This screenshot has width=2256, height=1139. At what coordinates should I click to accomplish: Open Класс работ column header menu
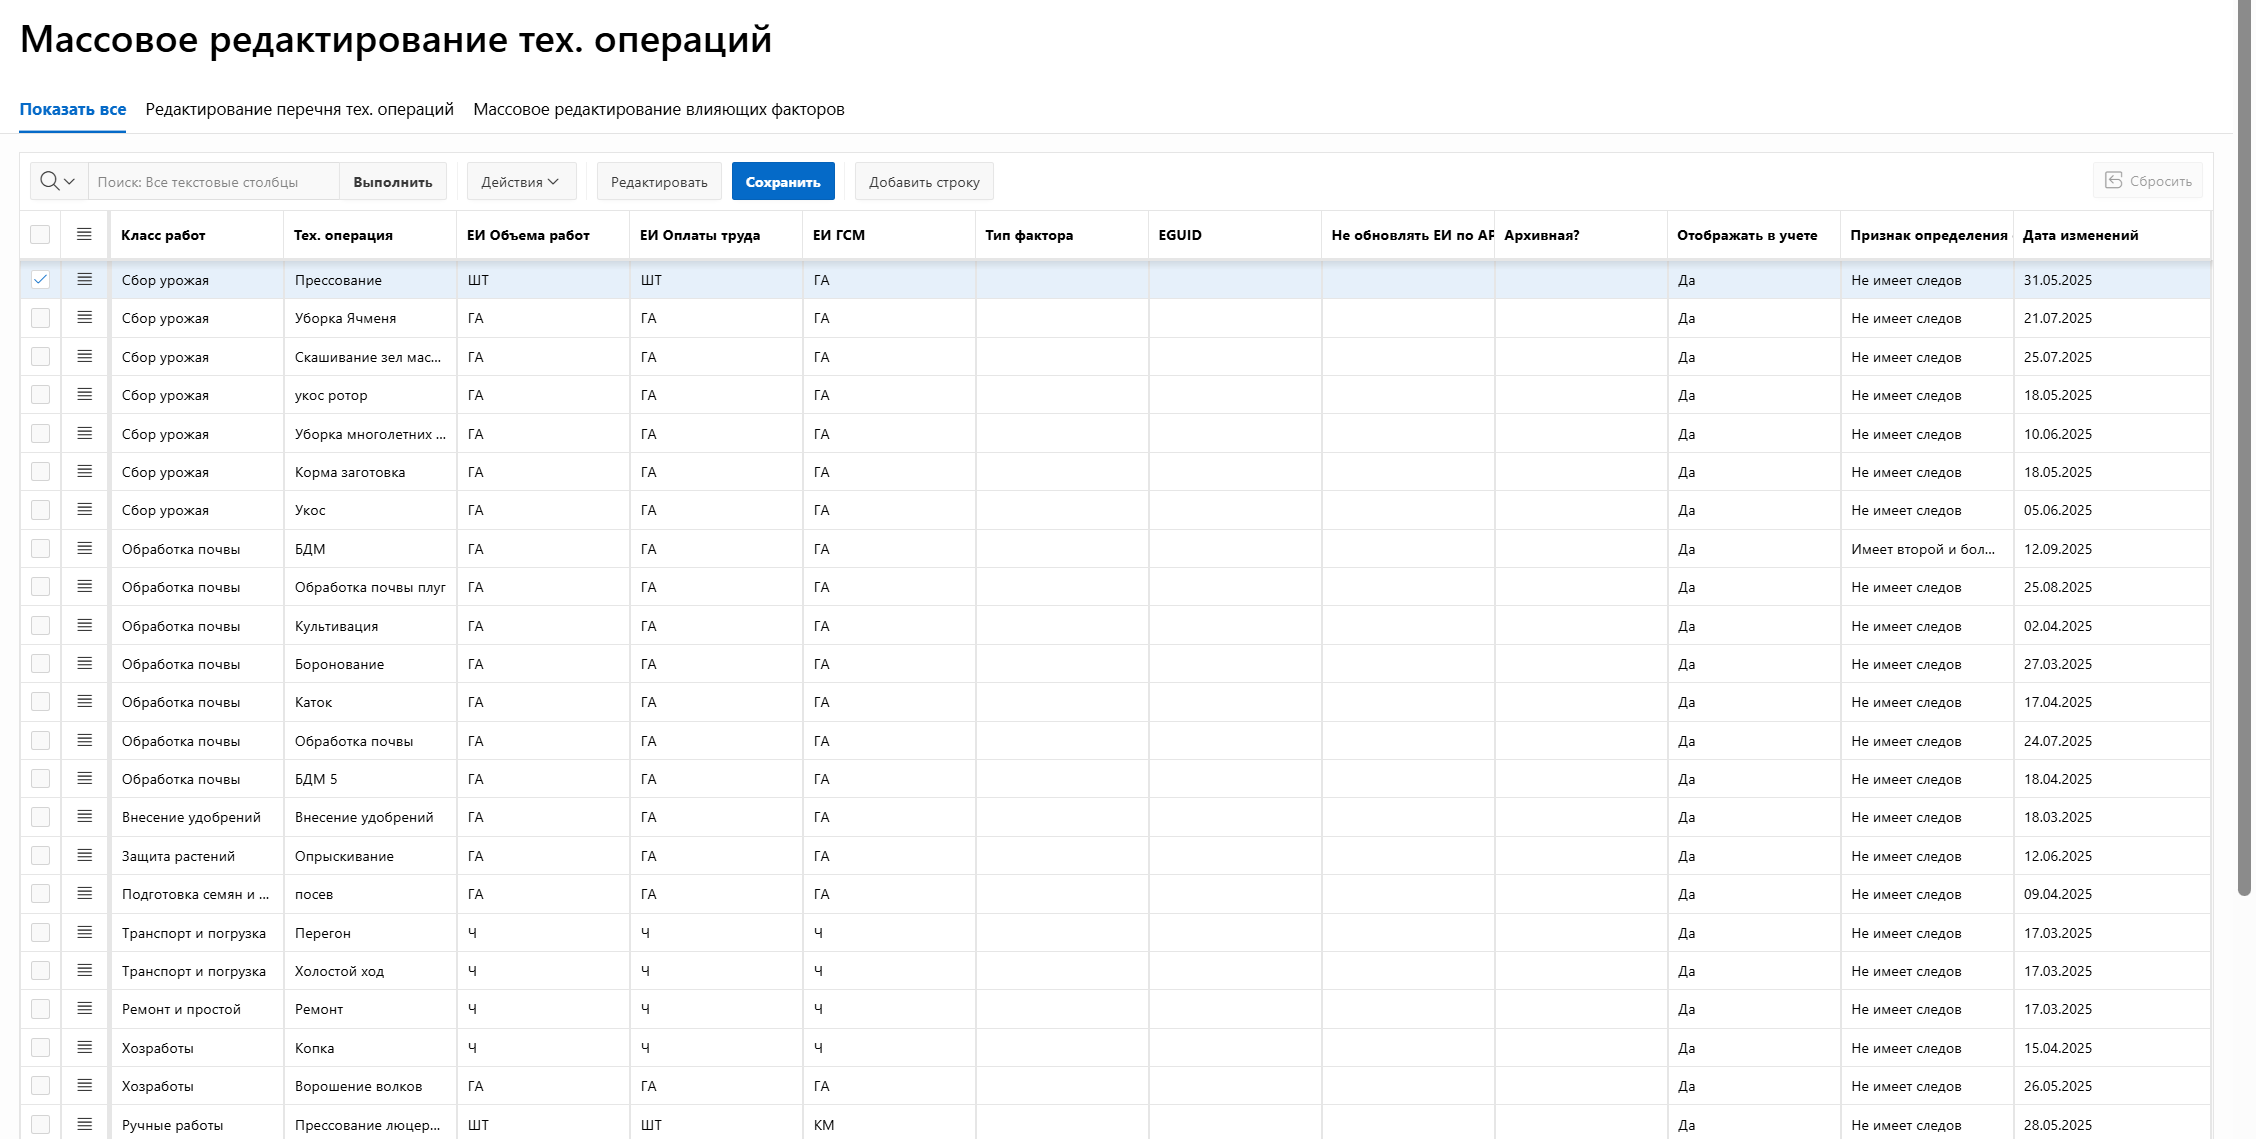pyautogui.click(x=163, y=235)
